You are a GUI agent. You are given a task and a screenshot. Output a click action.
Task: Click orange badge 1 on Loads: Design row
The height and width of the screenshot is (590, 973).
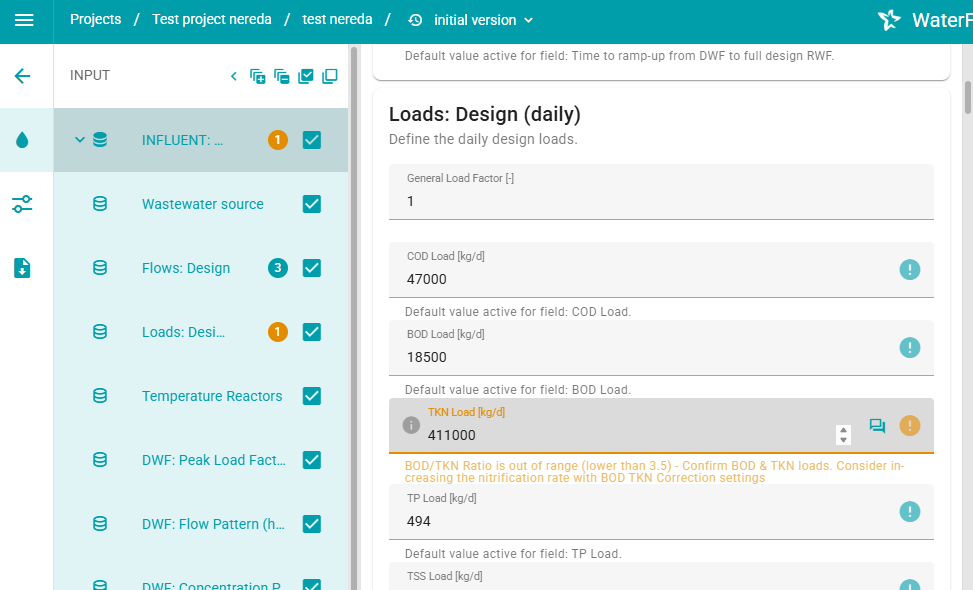[x=277, y=332]
